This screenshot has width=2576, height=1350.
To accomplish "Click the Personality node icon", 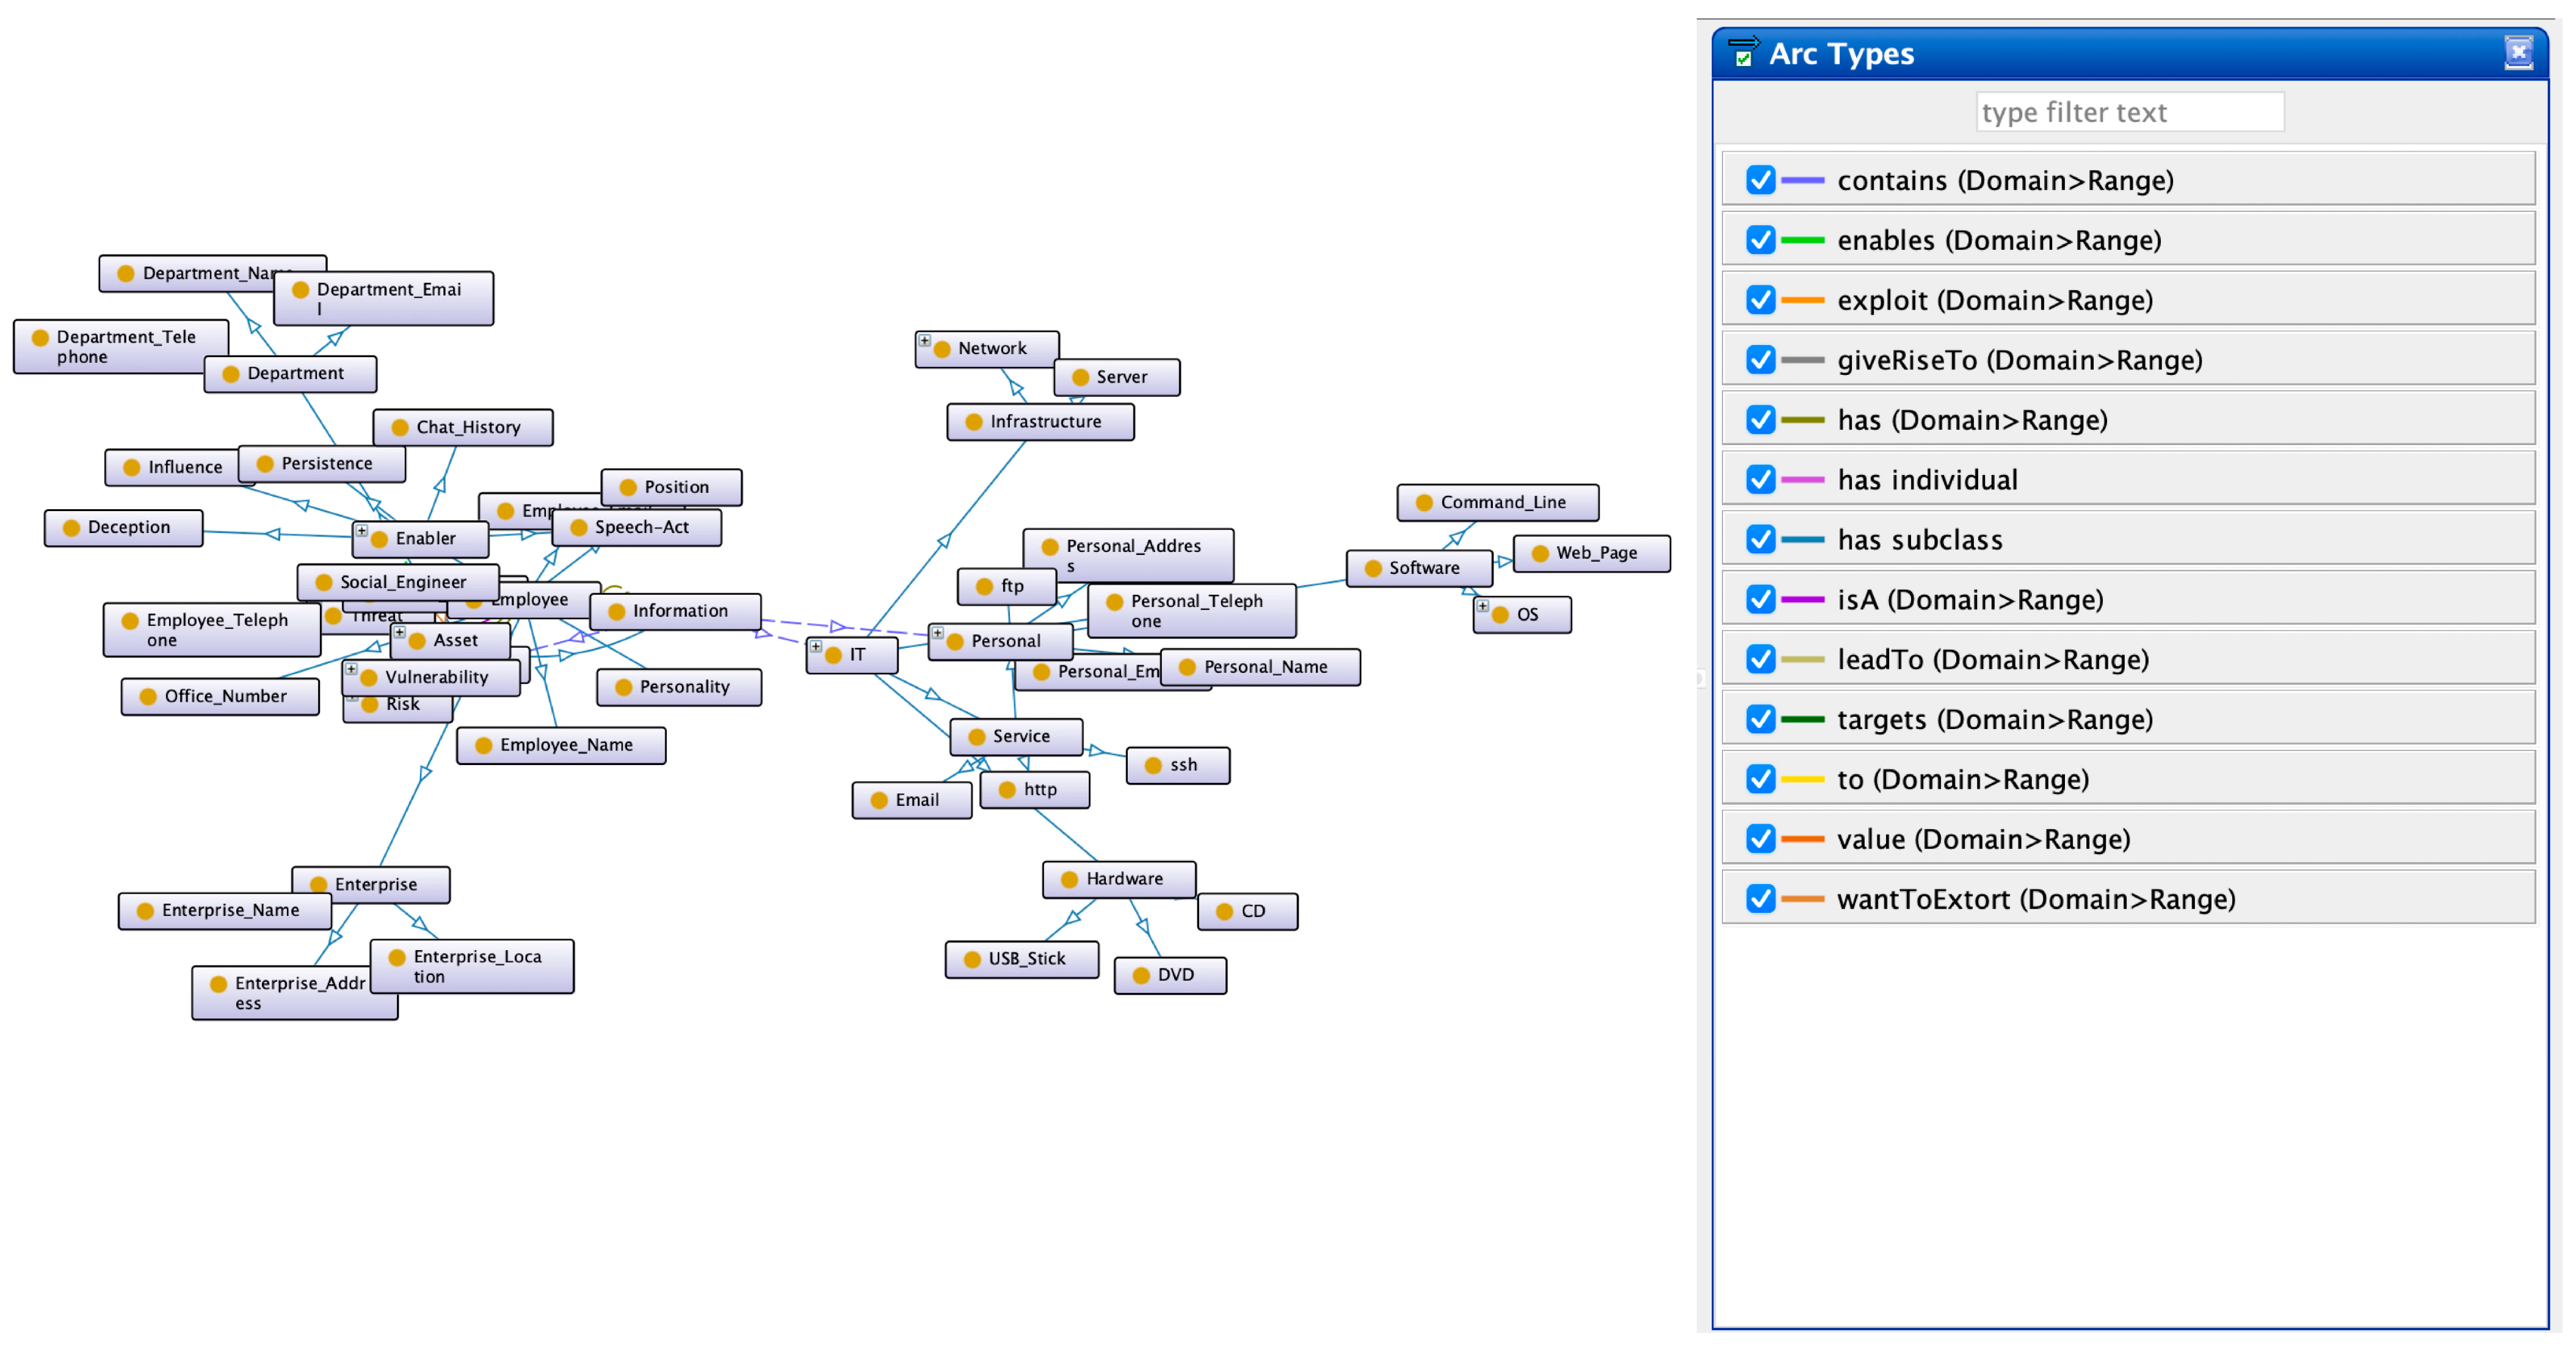I will pyautogui.click(x=624, y=687).
